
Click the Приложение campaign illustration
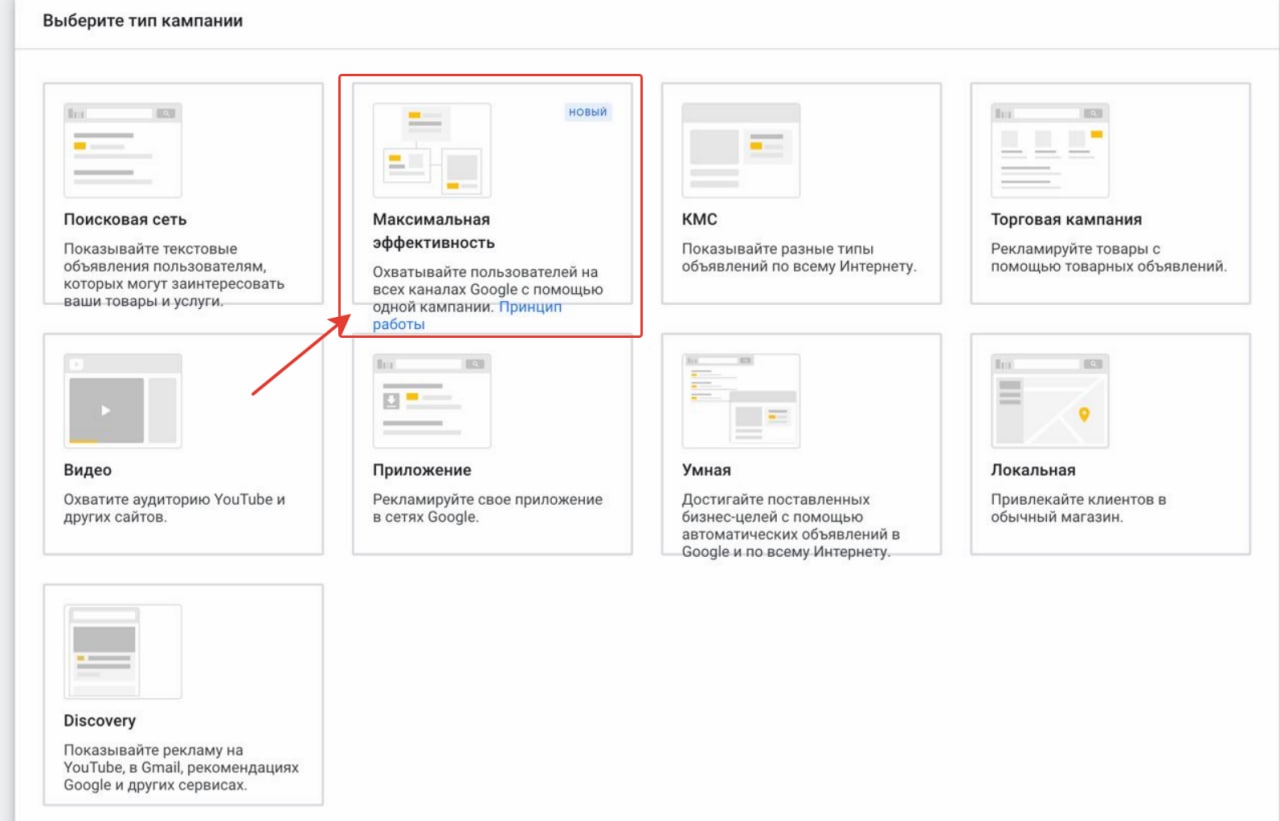point(432,400)
